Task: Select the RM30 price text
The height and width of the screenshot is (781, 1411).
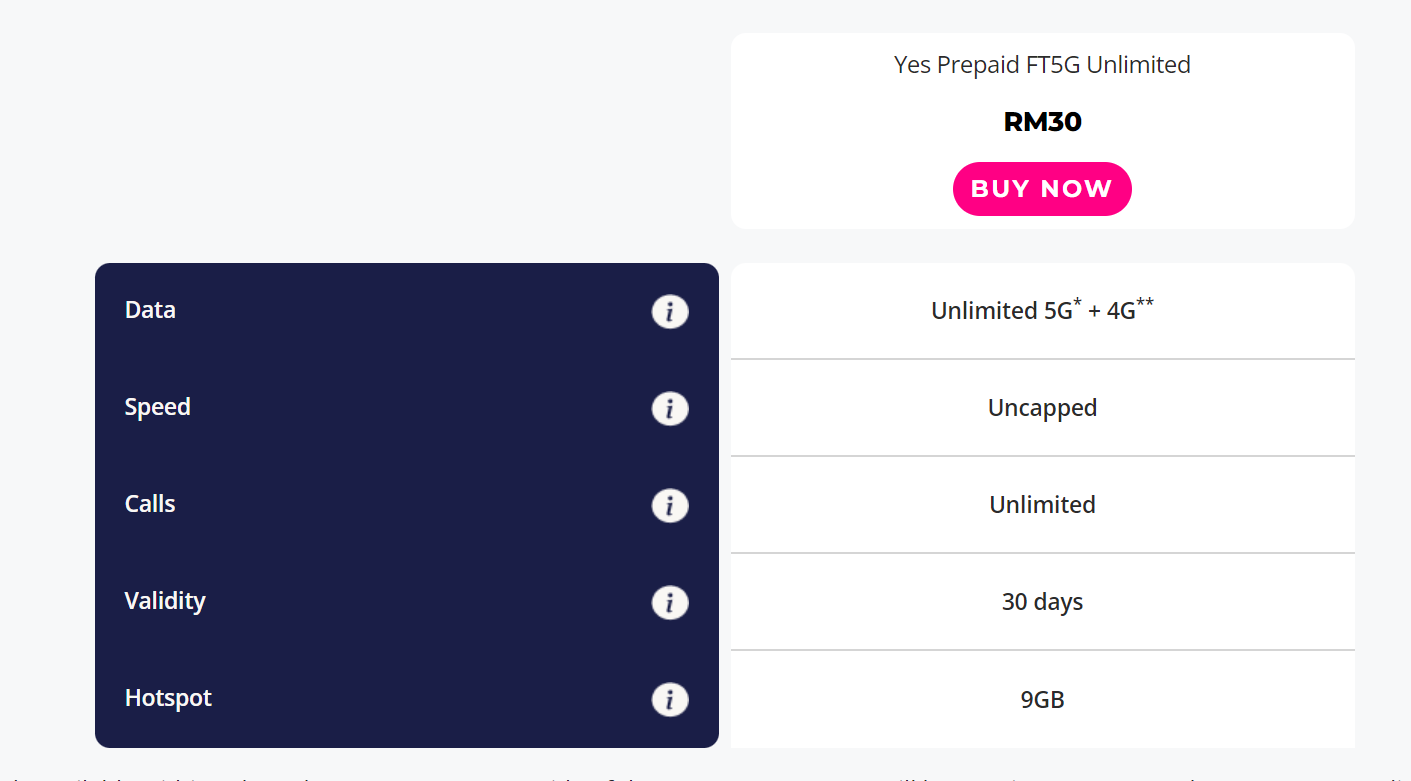Action: (x=1042, y=122)
